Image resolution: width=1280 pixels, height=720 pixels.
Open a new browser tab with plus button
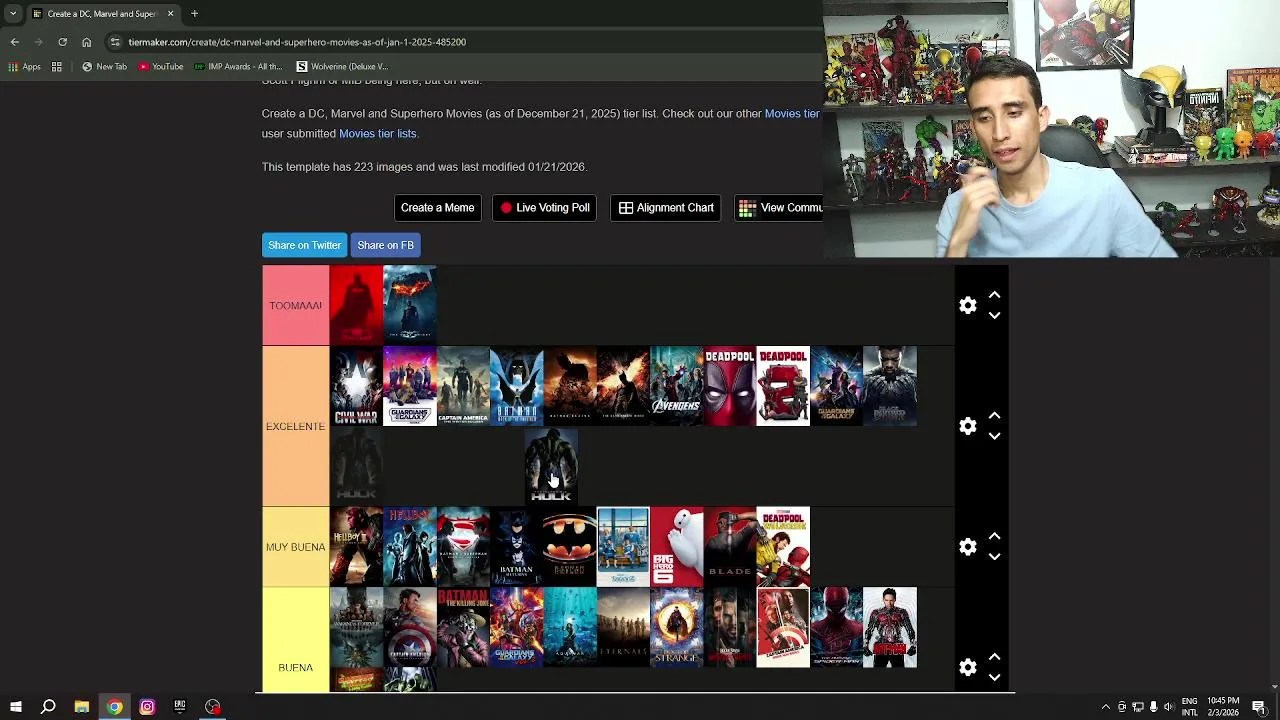(194, 14)
